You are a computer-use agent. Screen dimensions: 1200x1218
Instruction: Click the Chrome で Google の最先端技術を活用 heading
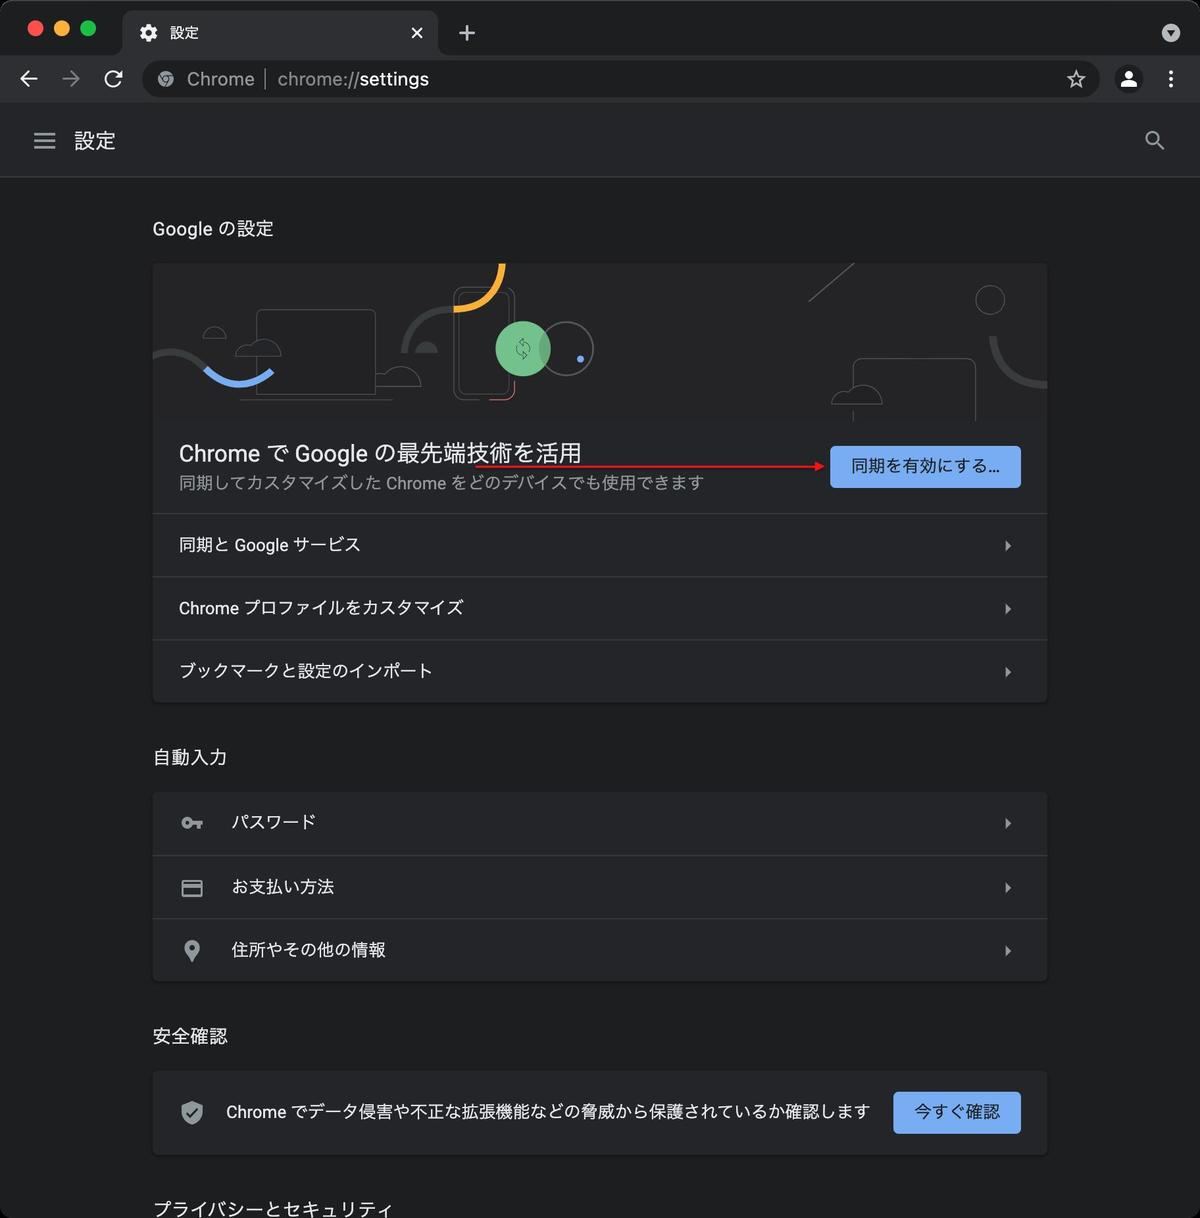[x=380, y=453]
